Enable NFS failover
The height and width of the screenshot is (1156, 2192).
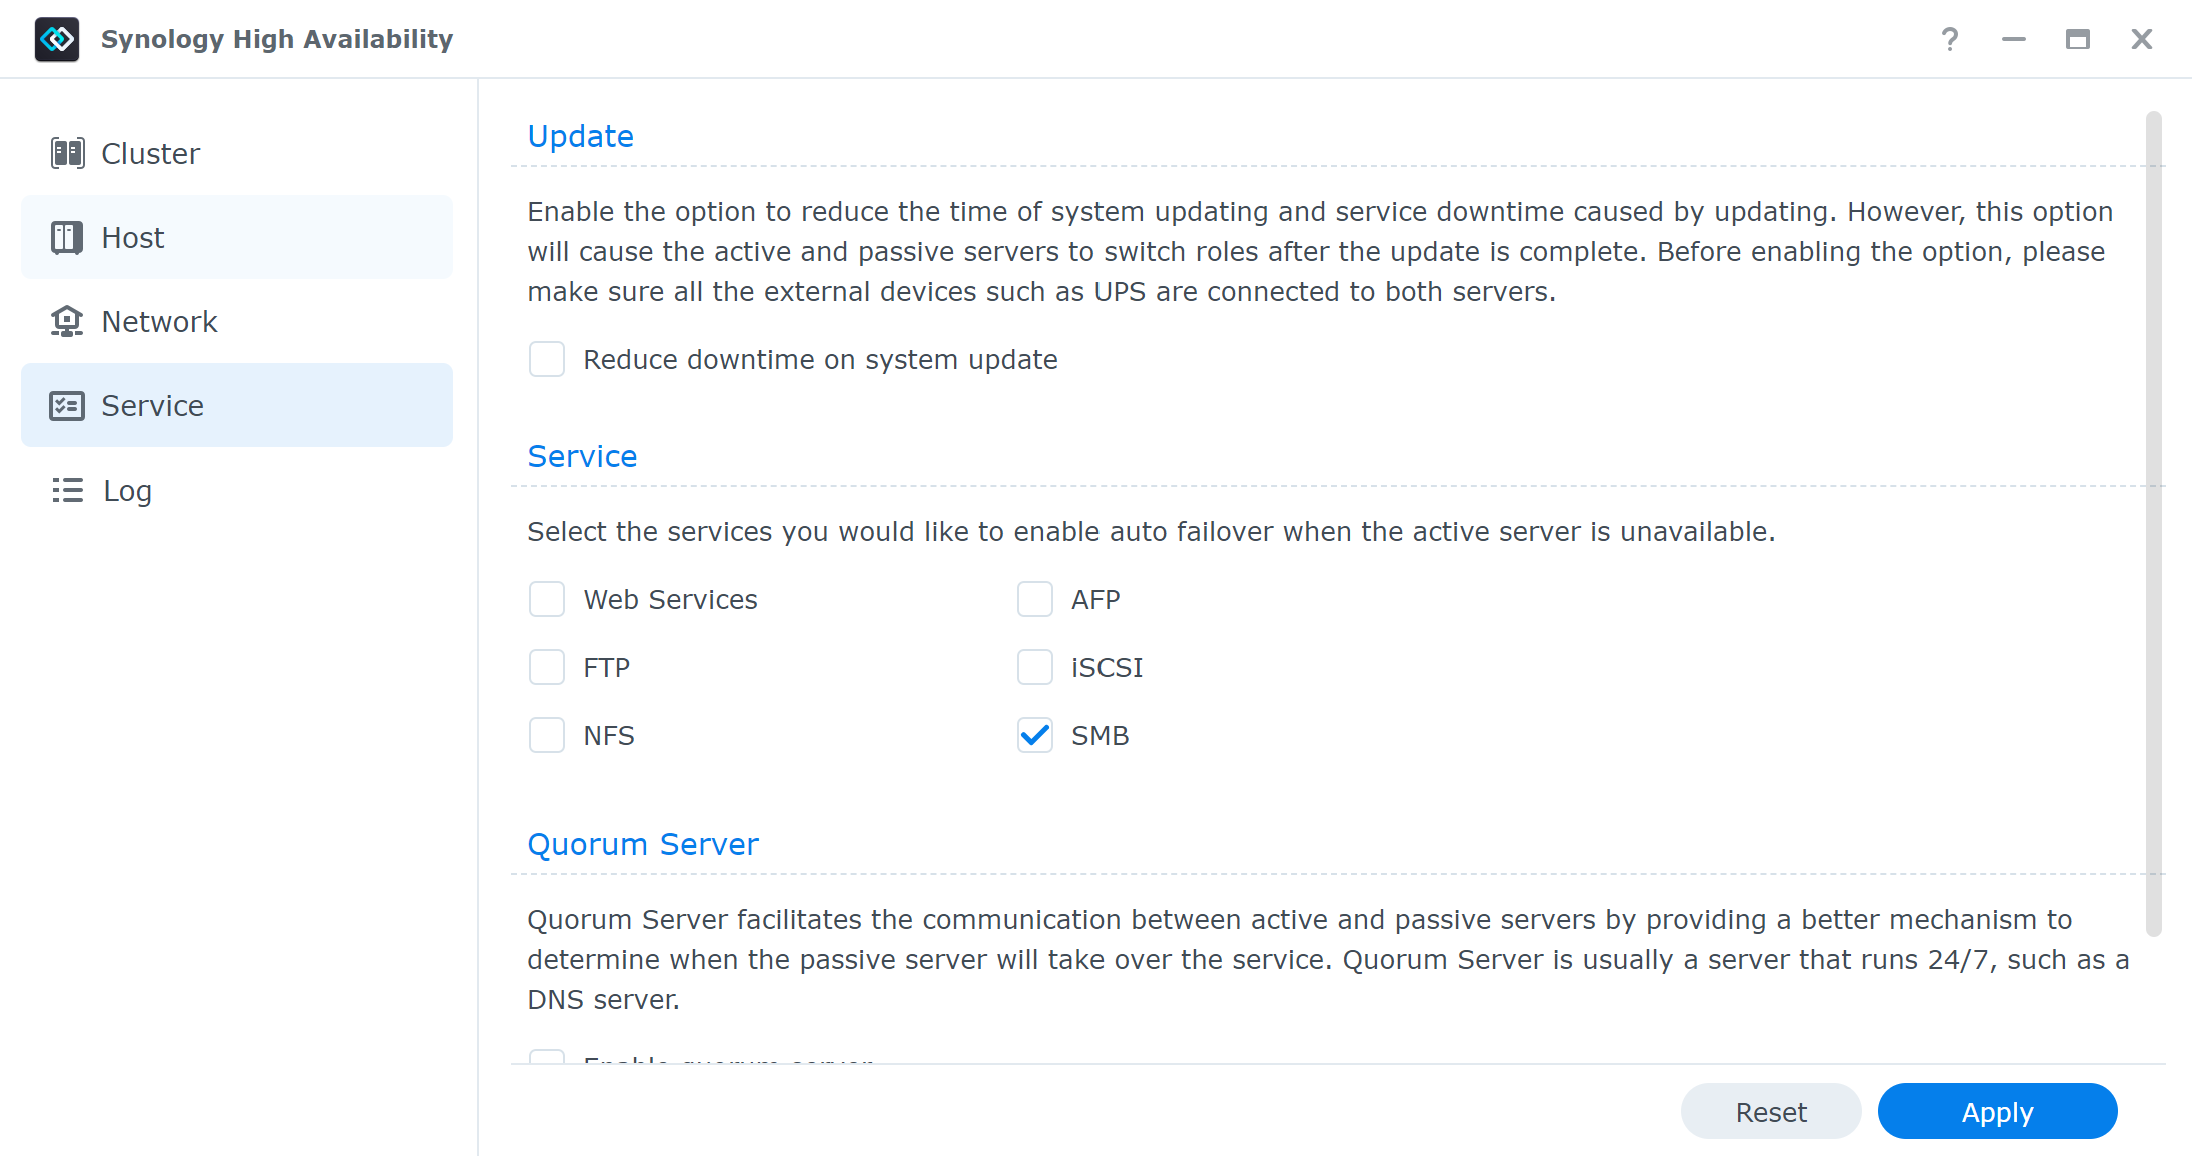point(547,735)
